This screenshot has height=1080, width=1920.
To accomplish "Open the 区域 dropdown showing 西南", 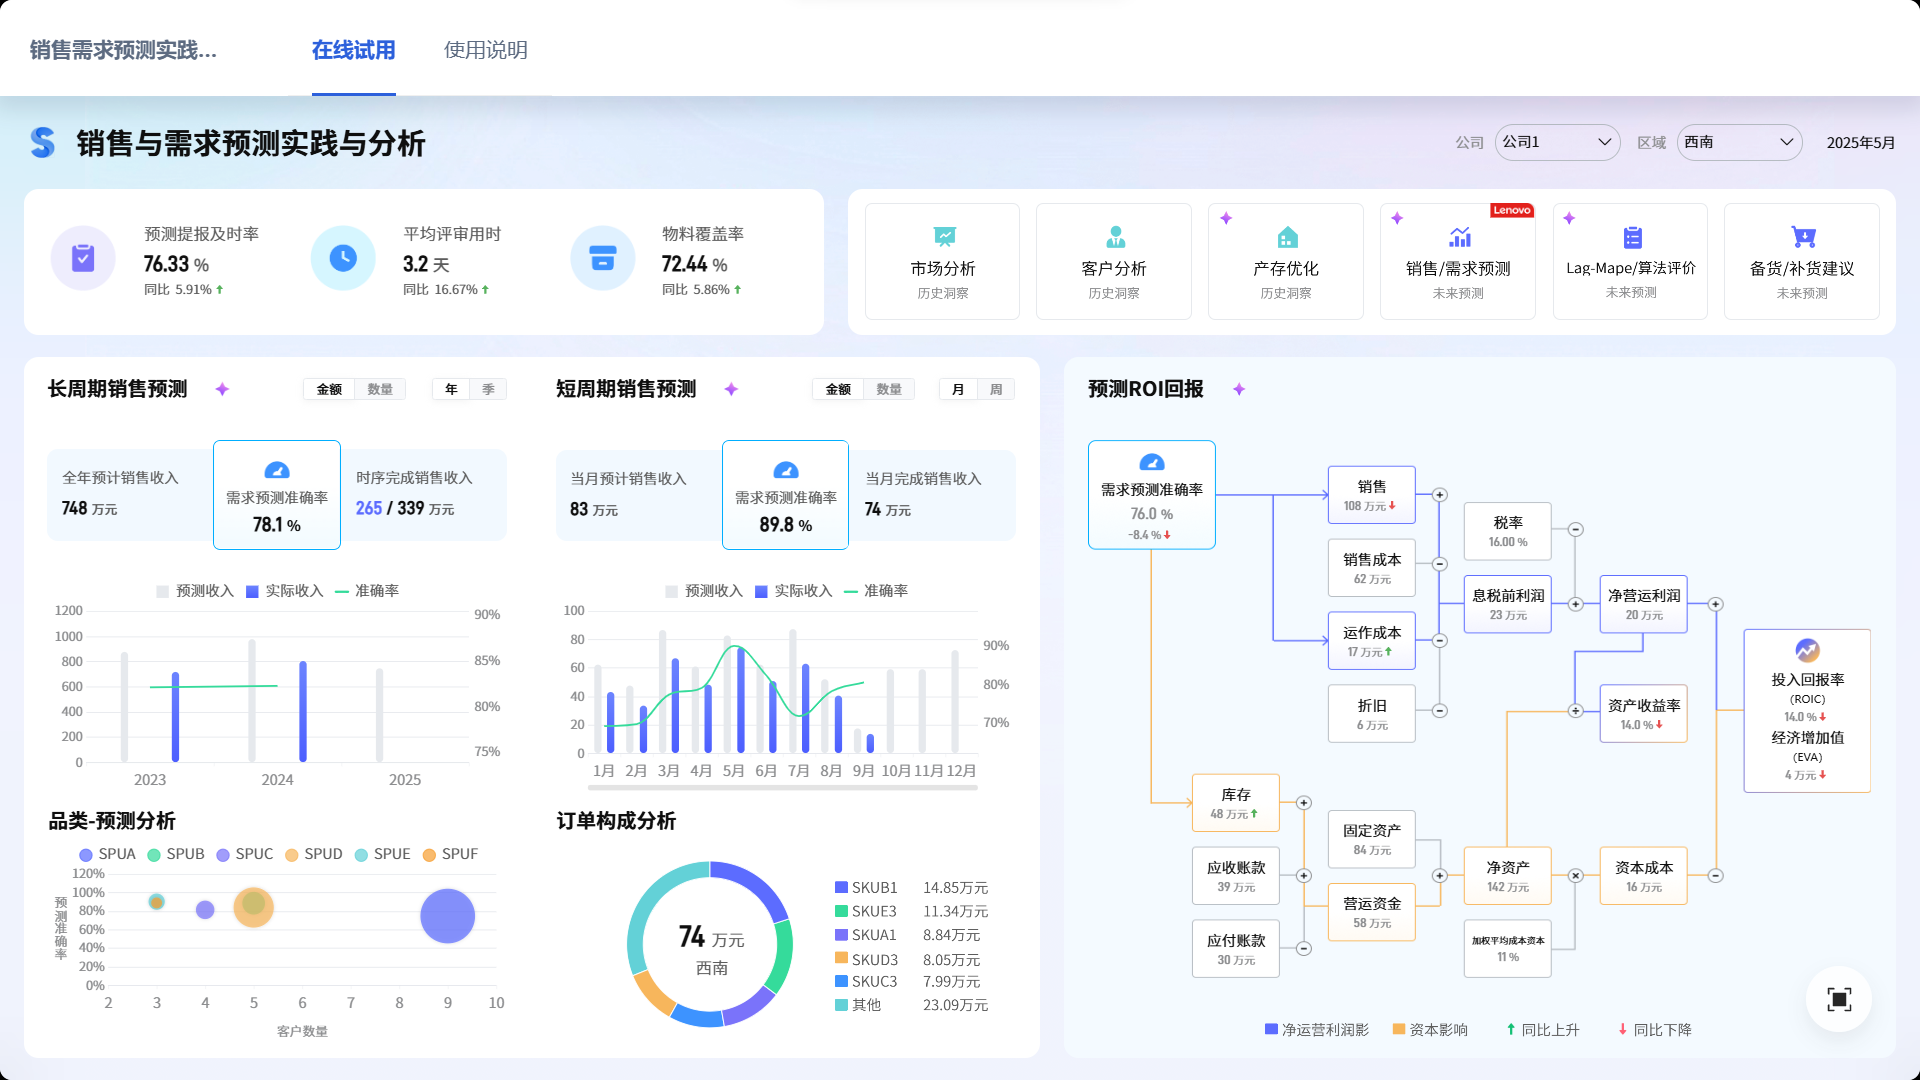I will 1739,142.
